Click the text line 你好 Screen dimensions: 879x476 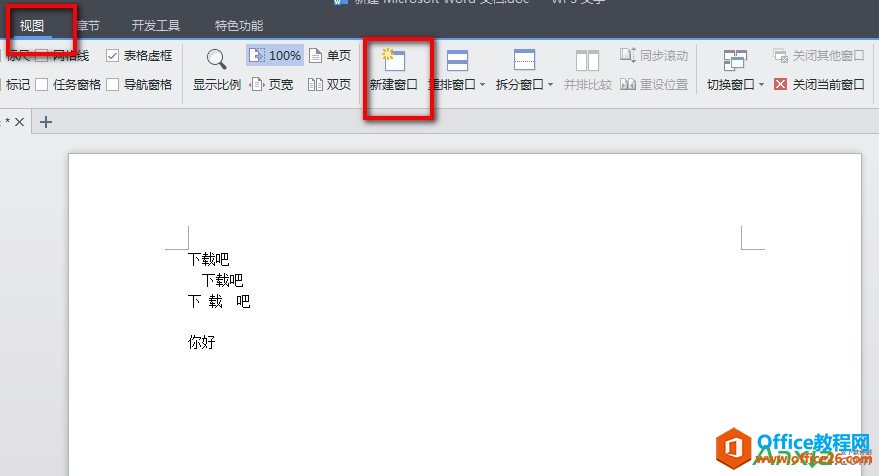(x=202, y=342)
